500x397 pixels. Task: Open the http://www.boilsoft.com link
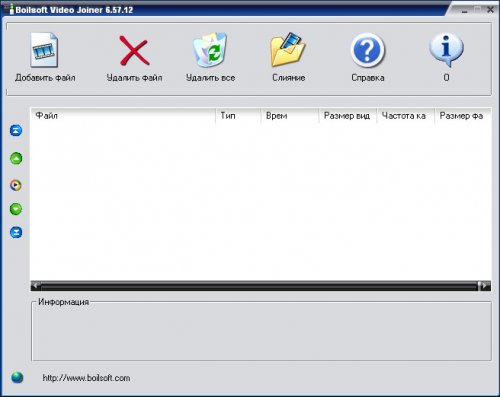(x=86, y=378)
